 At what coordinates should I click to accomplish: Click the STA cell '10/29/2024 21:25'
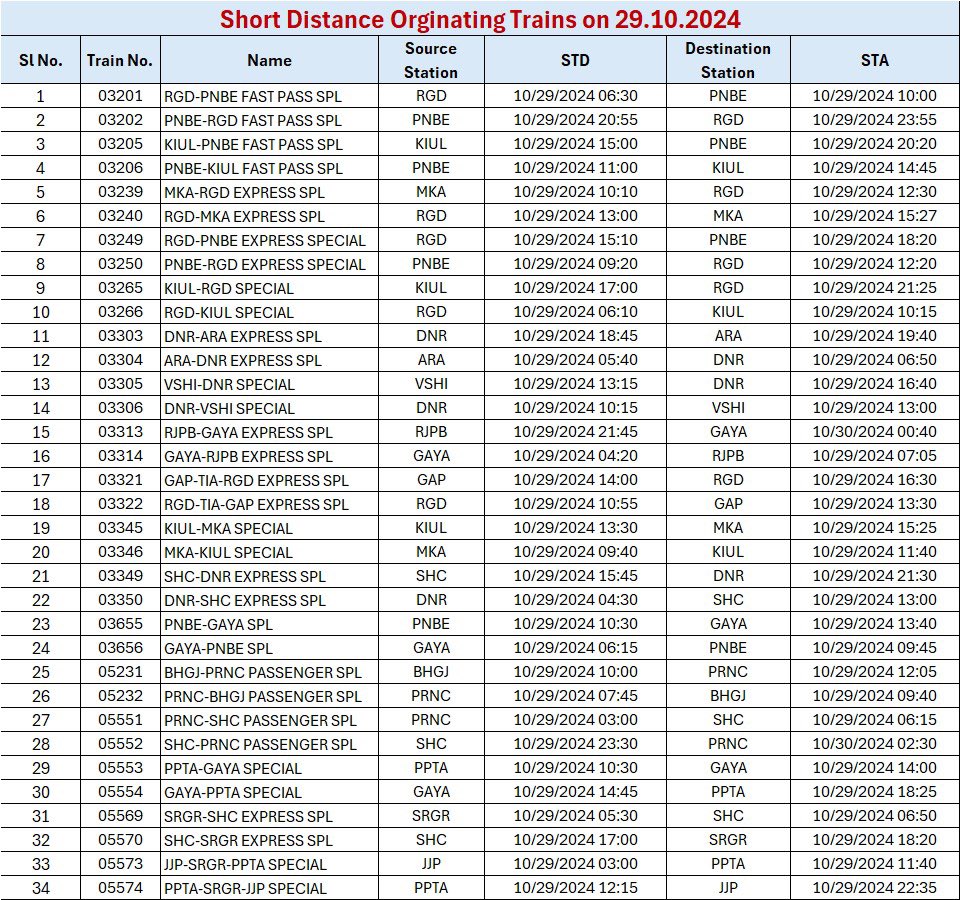pos(874,288)
